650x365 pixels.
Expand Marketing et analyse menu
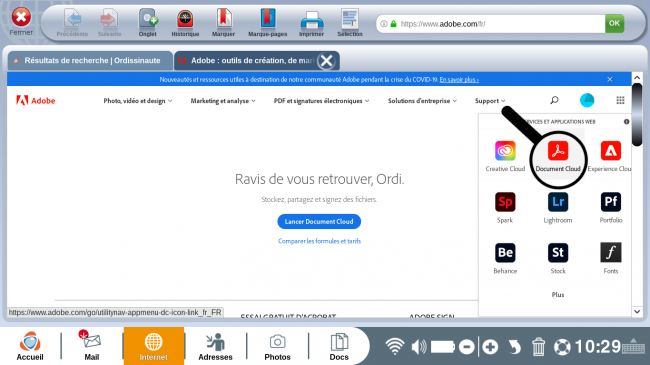pos(223,101)
